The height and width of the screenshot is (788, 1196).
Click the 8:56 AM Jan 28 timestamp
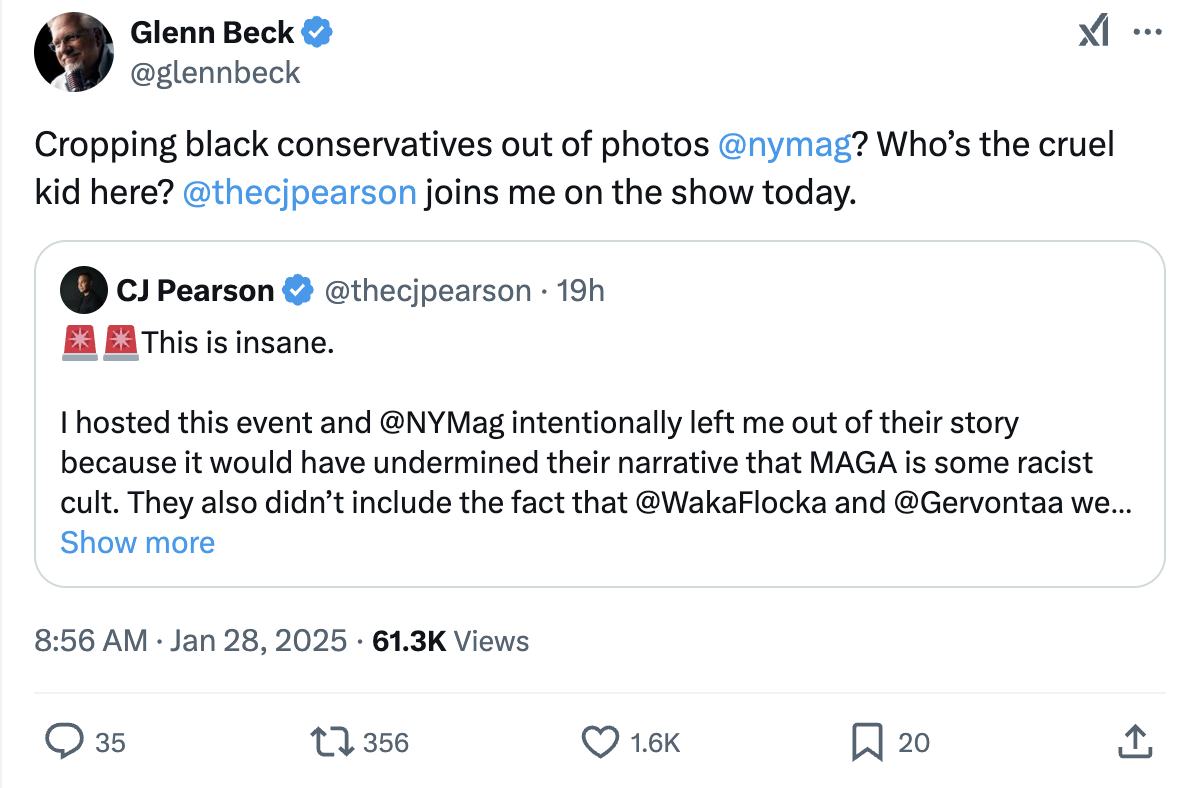pos(190,641)
